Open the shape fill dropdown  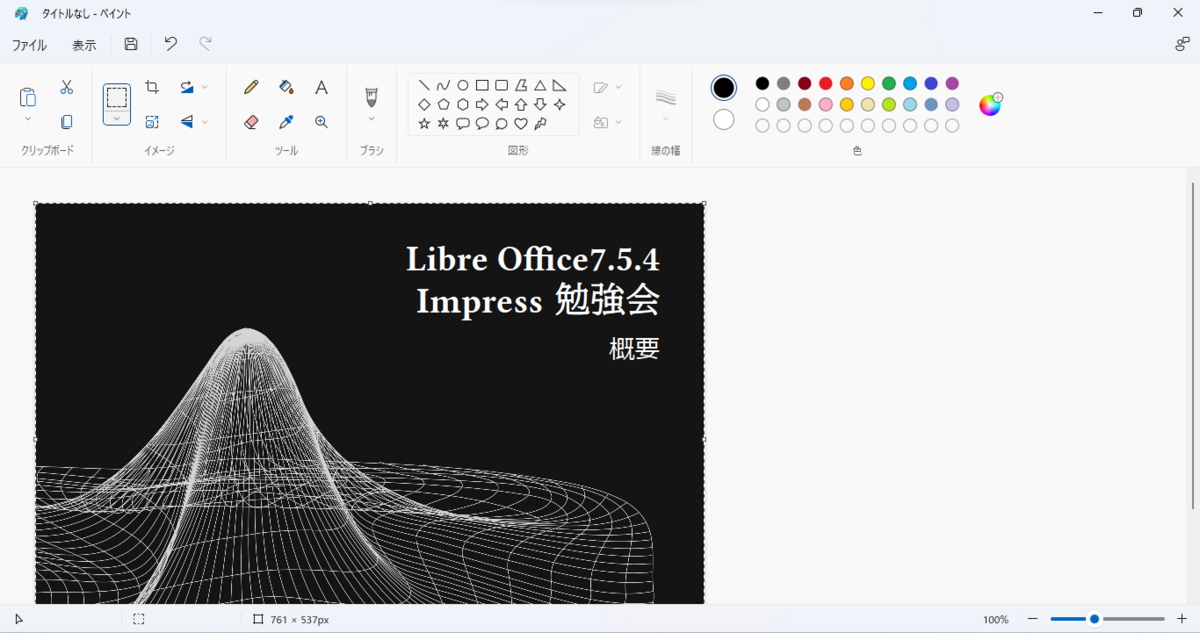607,122
